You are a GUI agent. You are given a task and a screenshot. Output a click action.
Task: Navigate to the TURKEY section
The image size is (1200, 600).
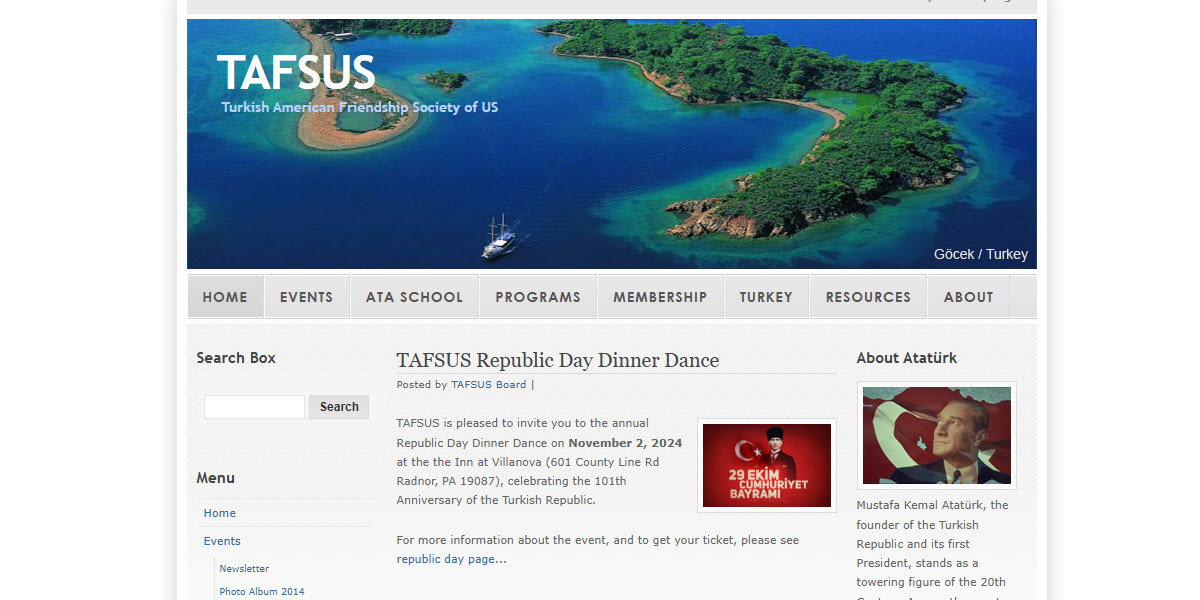(x=766, y=296)
